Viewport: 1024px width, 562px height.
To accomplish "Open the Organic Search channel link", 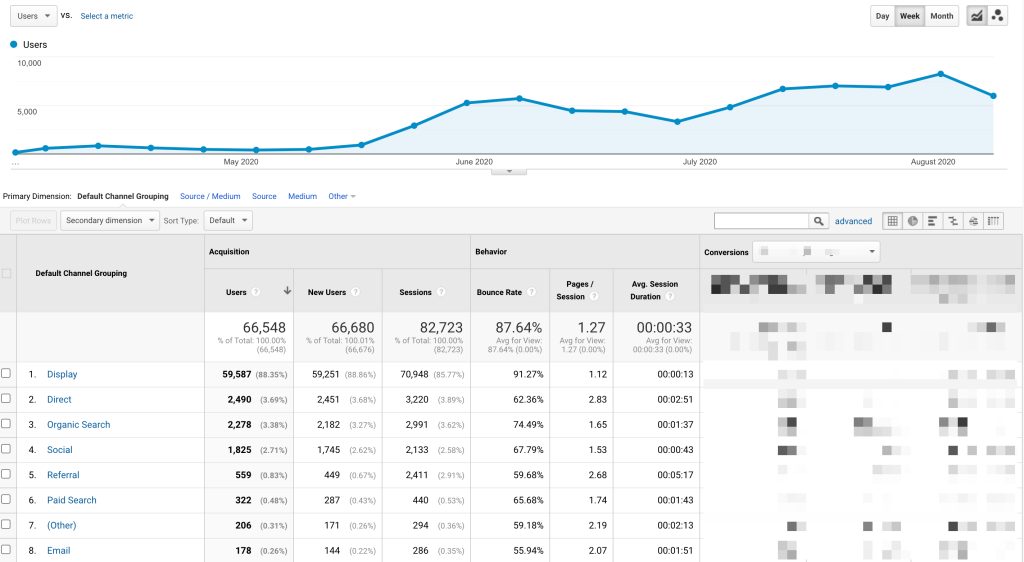I will [x=78, y=424].
